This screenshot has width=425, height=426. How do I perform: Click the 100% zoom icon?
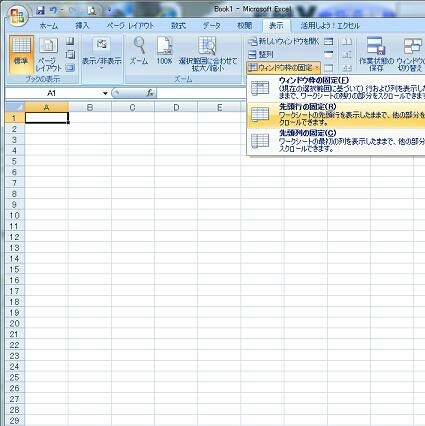[165, 51]
